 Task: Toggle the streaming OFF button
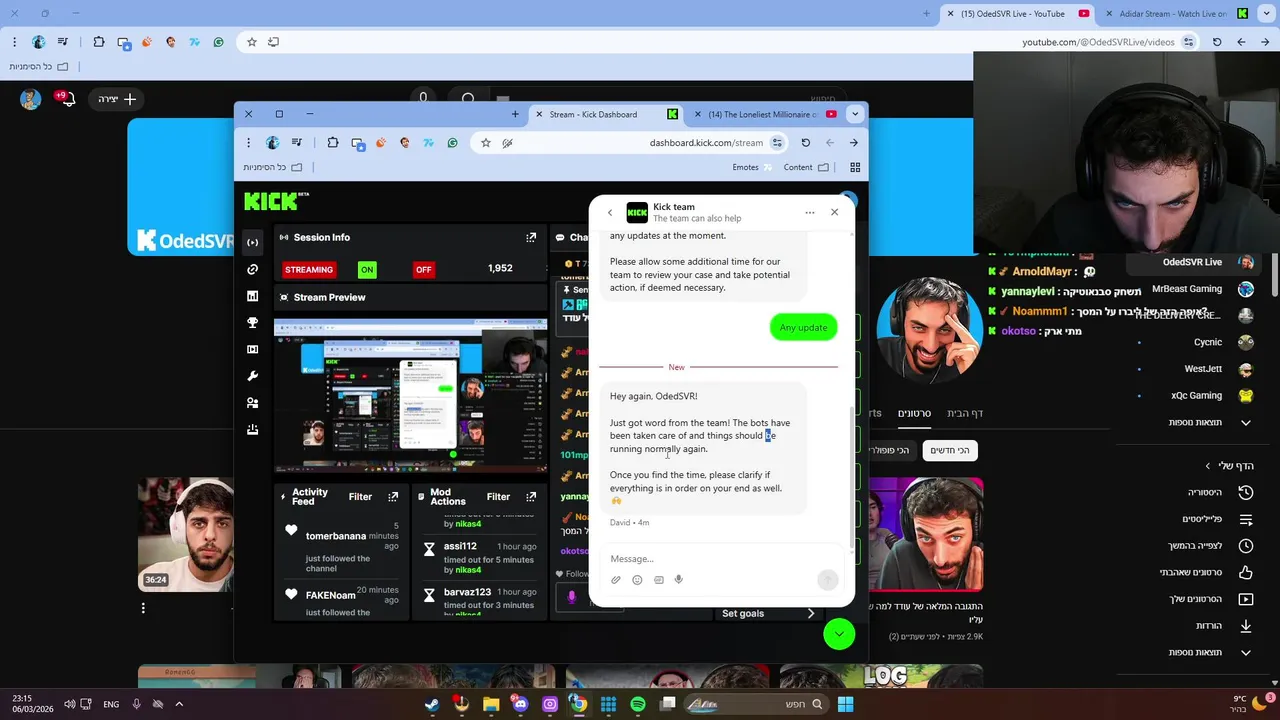pos(424,269)
